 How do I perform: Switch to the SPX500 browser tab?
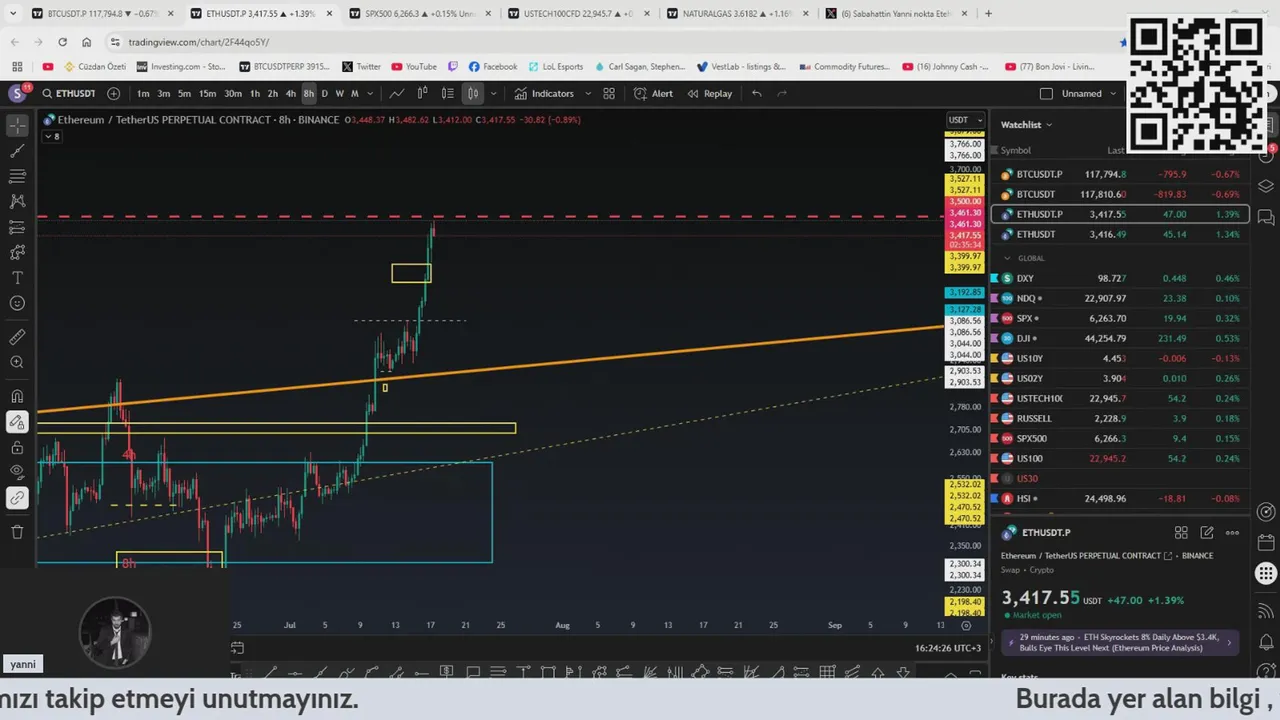click(419, 14)
